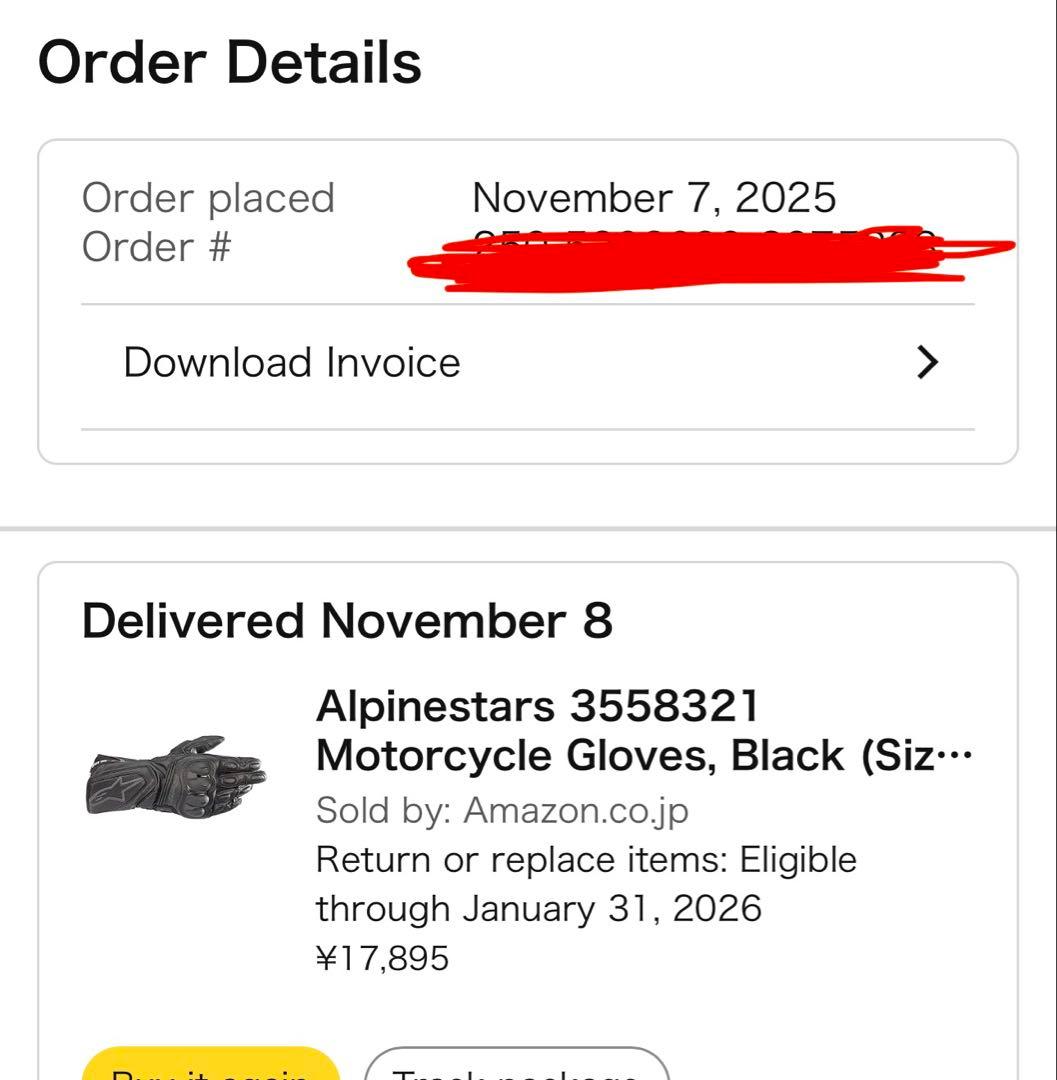Expand the truncated ellipsis after Black (Siz
Image resolution: width=1057 pixels, height=1080 pixels.
[x=957, y=757]
